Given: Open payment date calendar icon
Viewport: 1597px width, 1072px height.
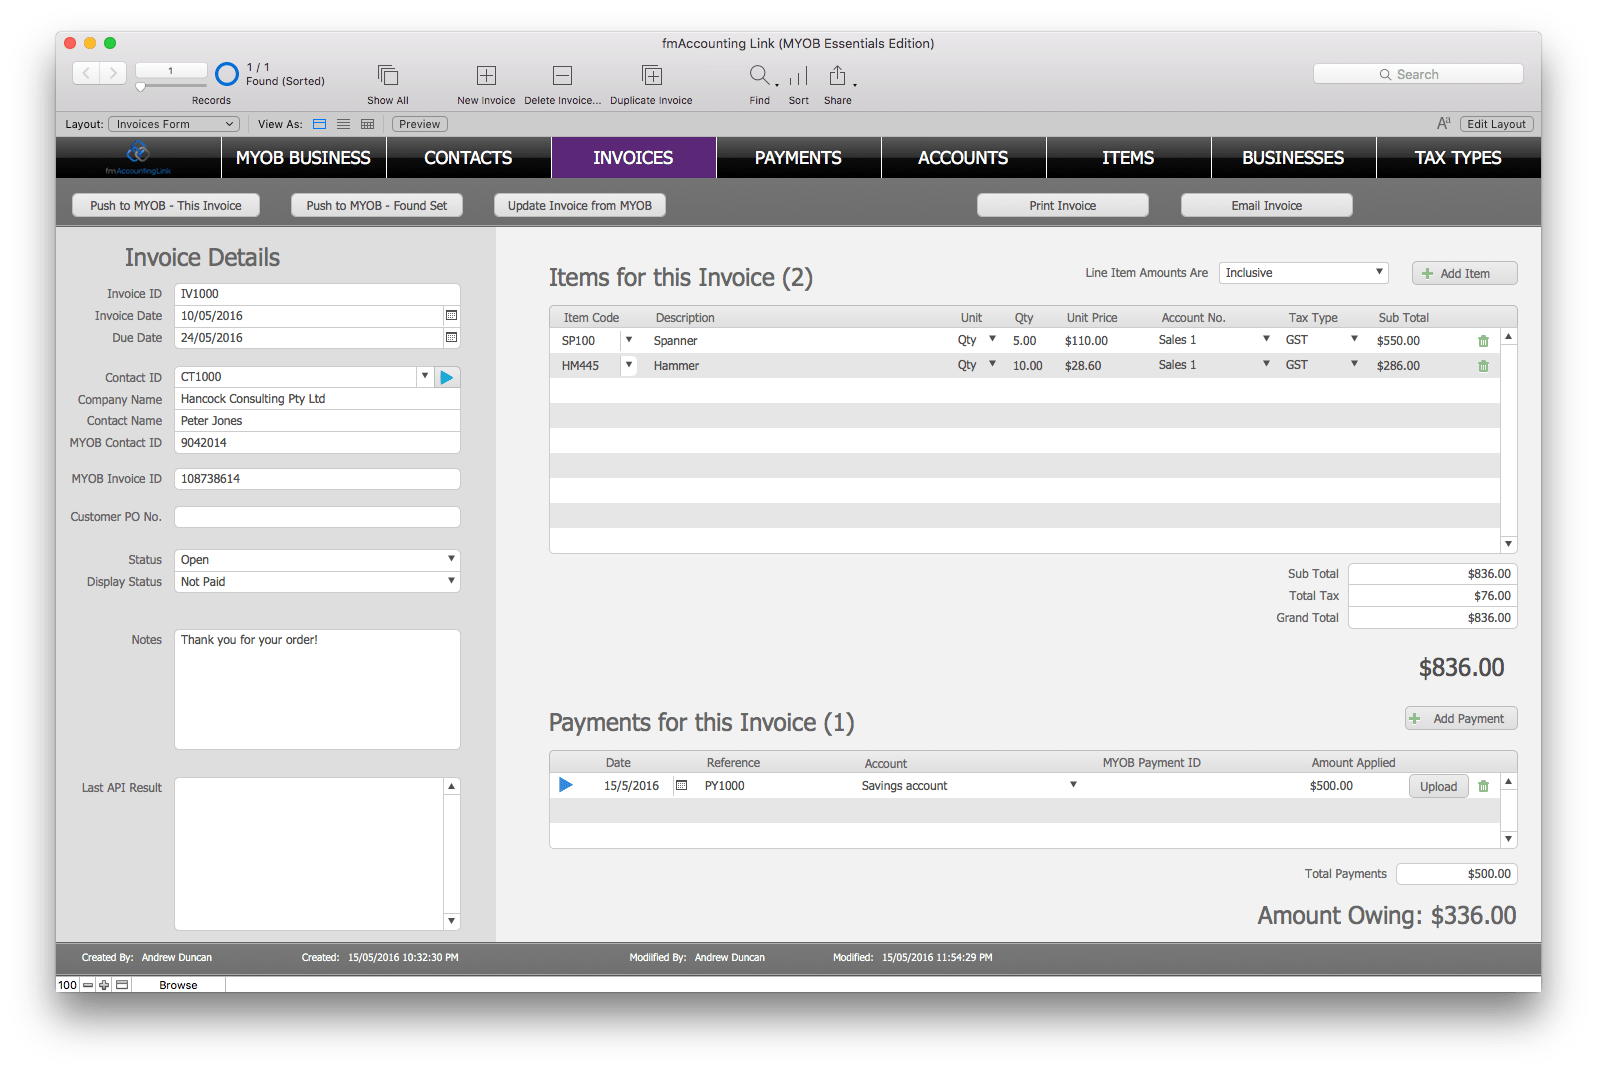Looking at the screenshot, I should coord(681,785).
